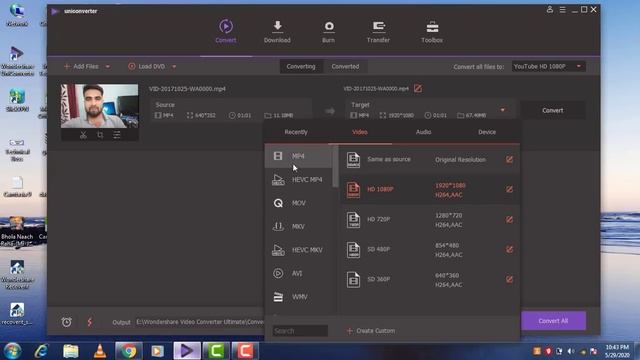This screenshot has width=640, height=360.
Task: Click the effects settings icon under thumbnail
Action: [x=117, y=135]
